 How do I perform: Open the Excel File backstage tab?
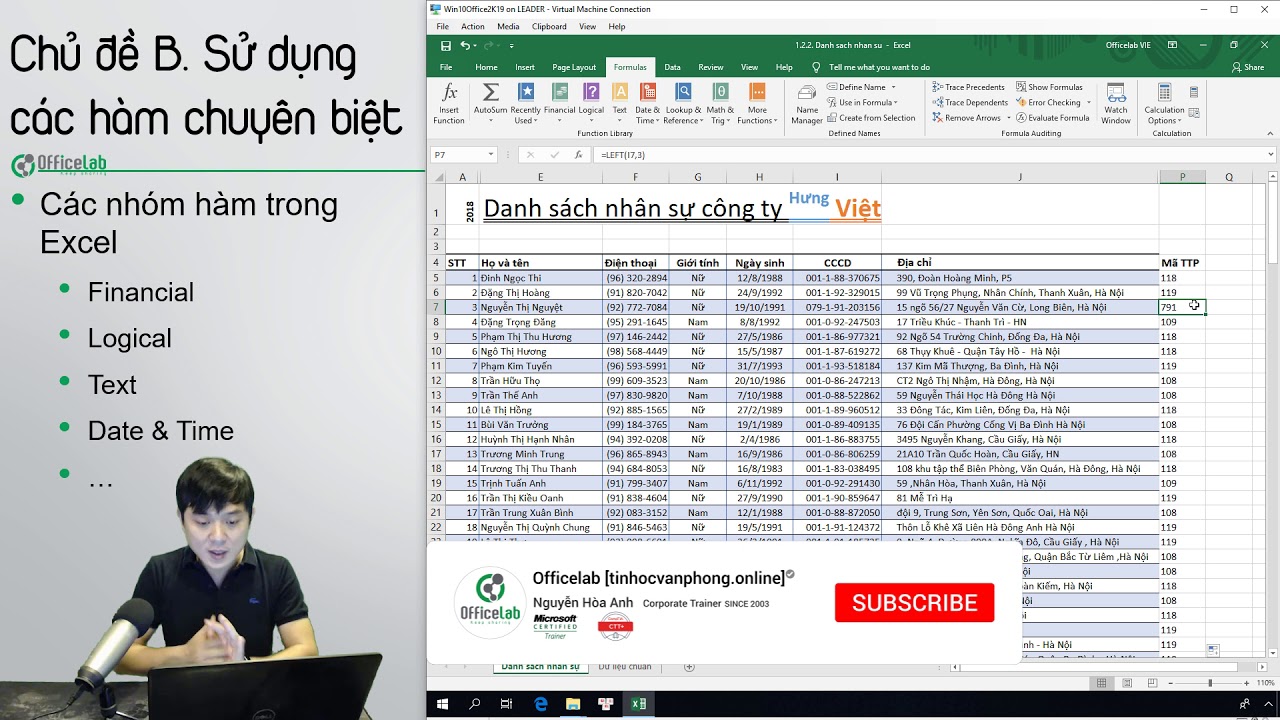pos(446,67)
